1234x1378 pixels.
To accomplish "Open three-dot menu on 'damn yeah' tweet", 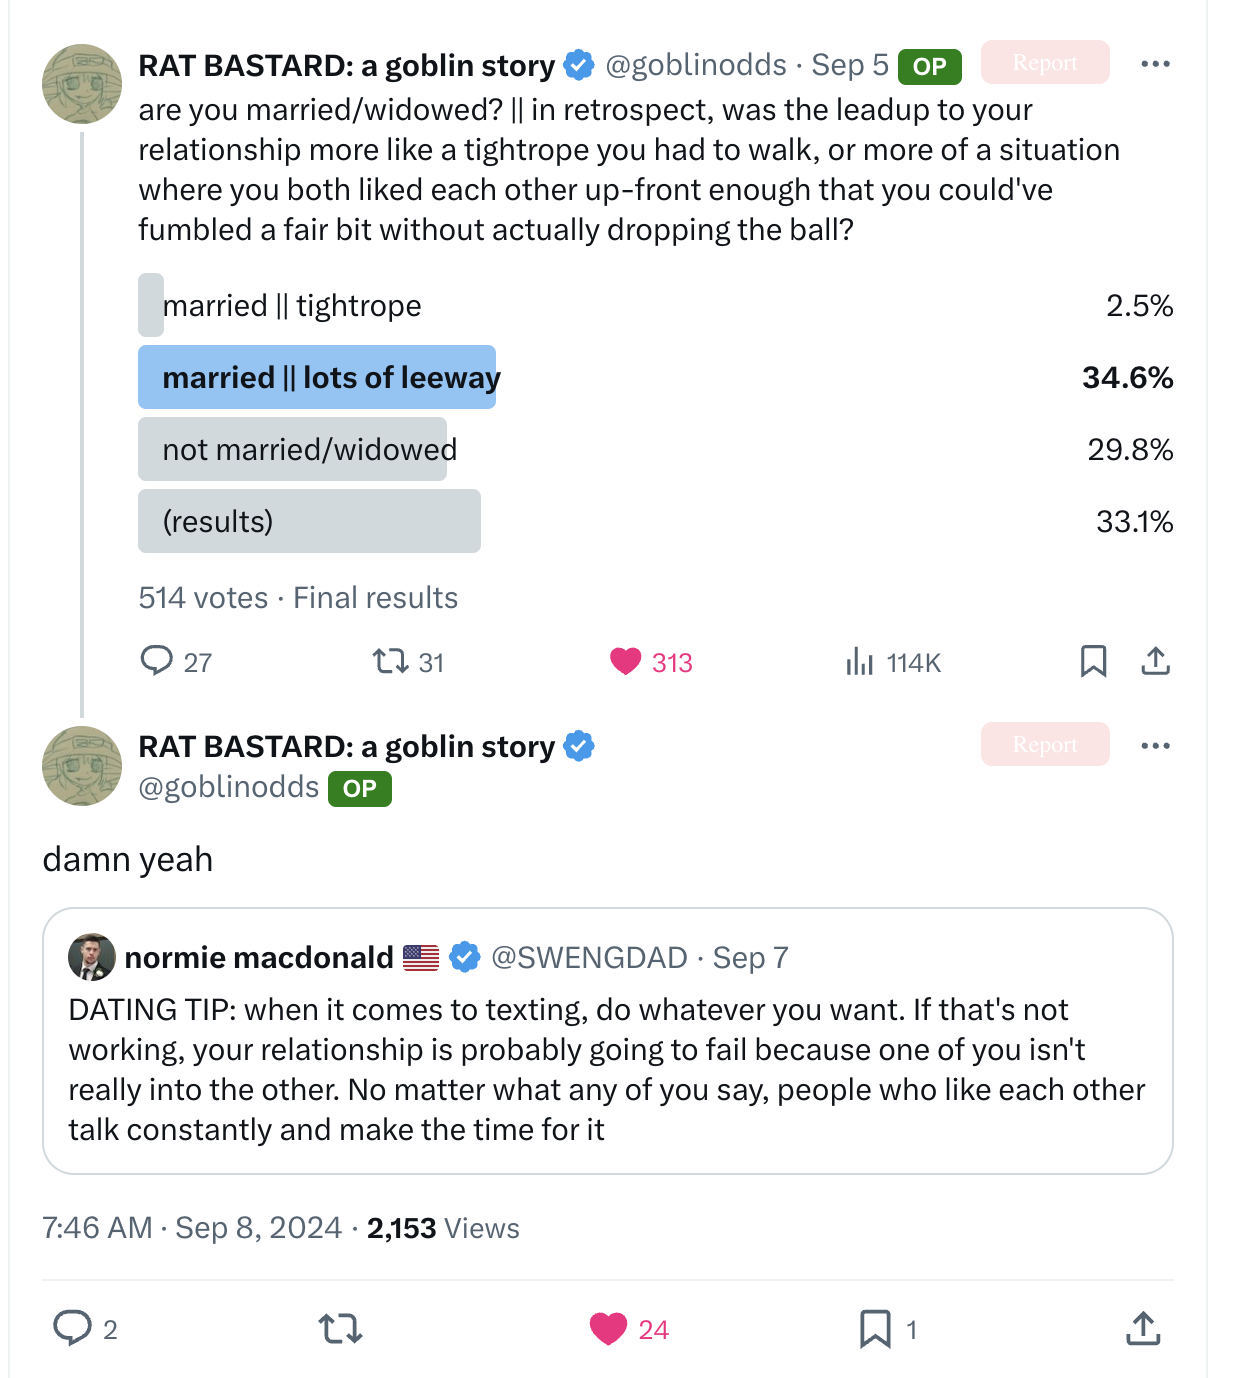I will pyautogui.click(x=1155, y=746).
